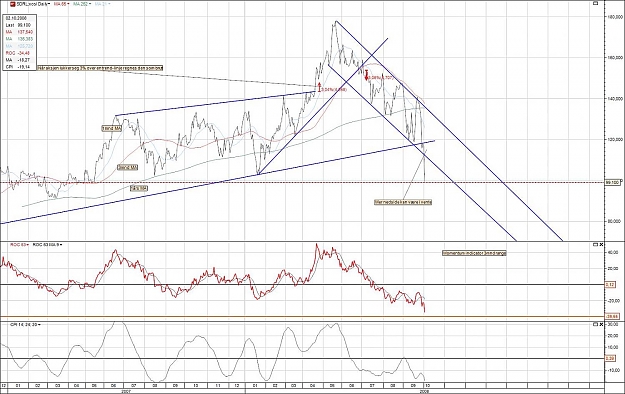Select the long trend-line annotation label at upper left
This screenshot has height=394, width=625.
[100, 68]
